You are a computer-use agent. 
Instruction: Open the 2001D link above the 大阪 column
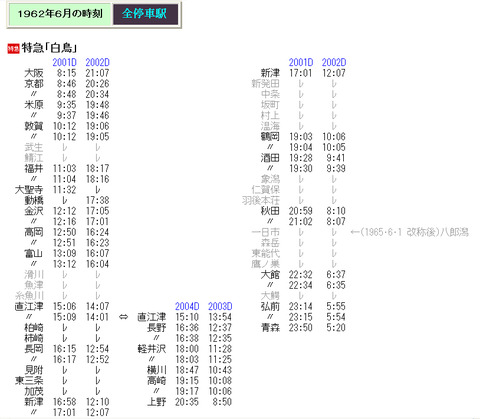pyautogui.click(x=65, y=62)
